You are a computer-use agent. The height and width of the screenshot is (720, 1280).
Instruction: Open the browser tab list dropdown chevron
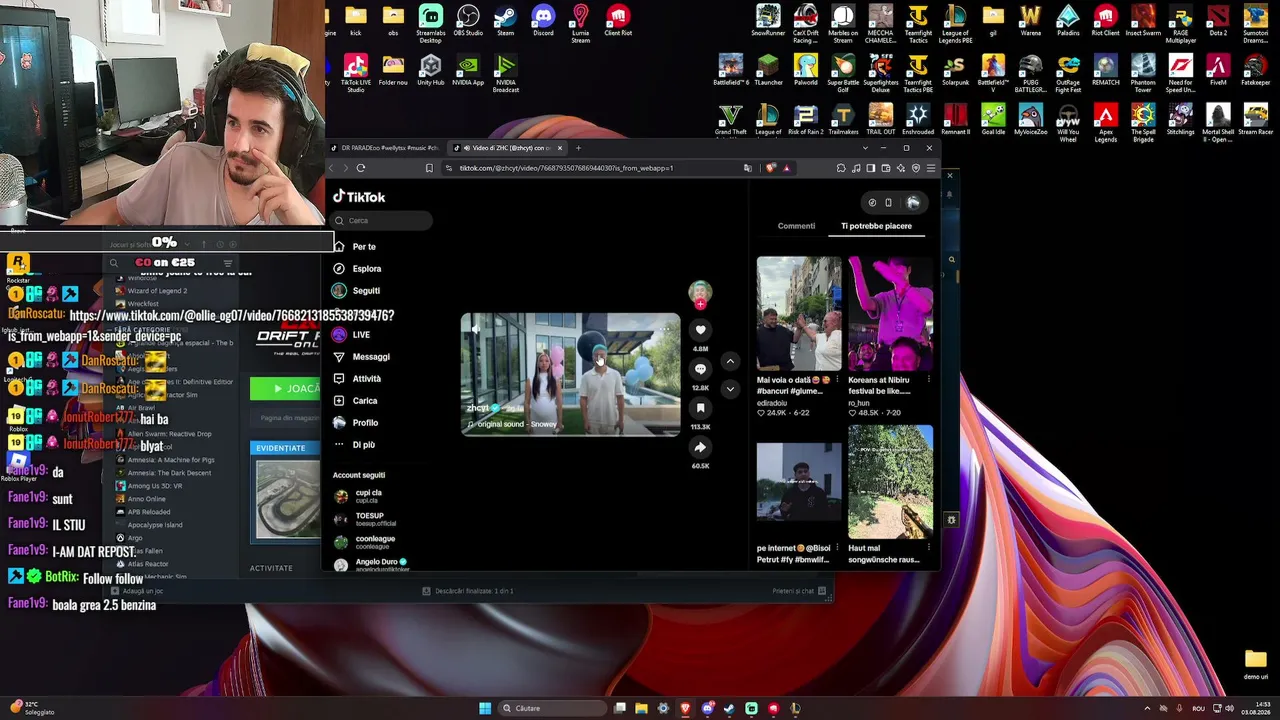coord(865,148)
